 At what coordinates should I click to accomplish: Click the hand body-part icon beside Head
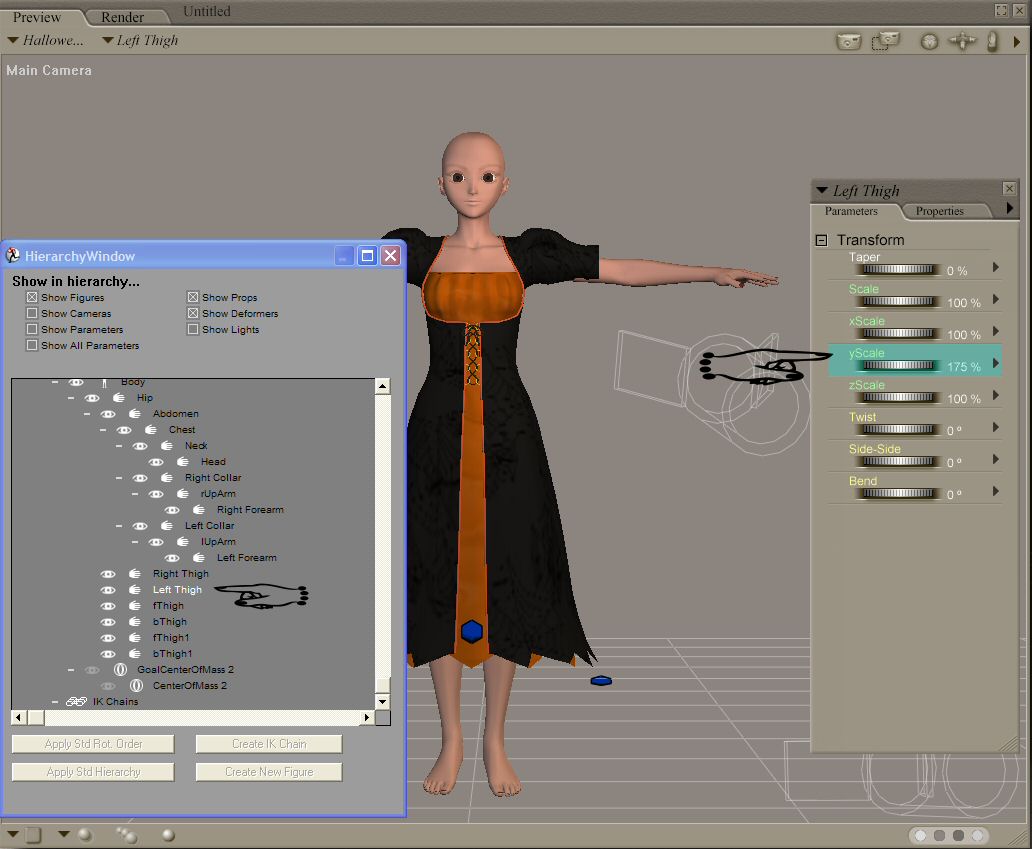pyautogui.click(x=182, y=462)
